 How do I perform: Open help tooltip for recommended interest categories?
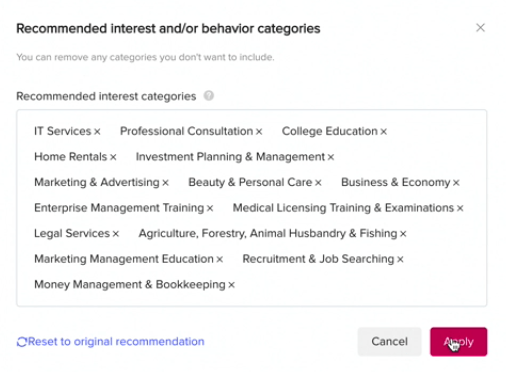pyautogui.click(x=209, y=96)
